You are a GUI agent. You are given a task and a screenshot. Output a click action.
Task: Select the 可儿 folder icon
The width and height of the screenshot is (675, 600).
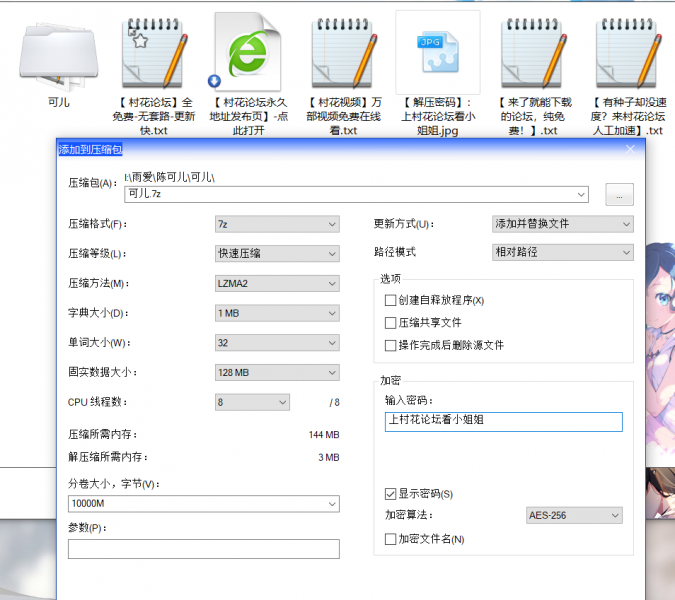(x=59, y=55)
